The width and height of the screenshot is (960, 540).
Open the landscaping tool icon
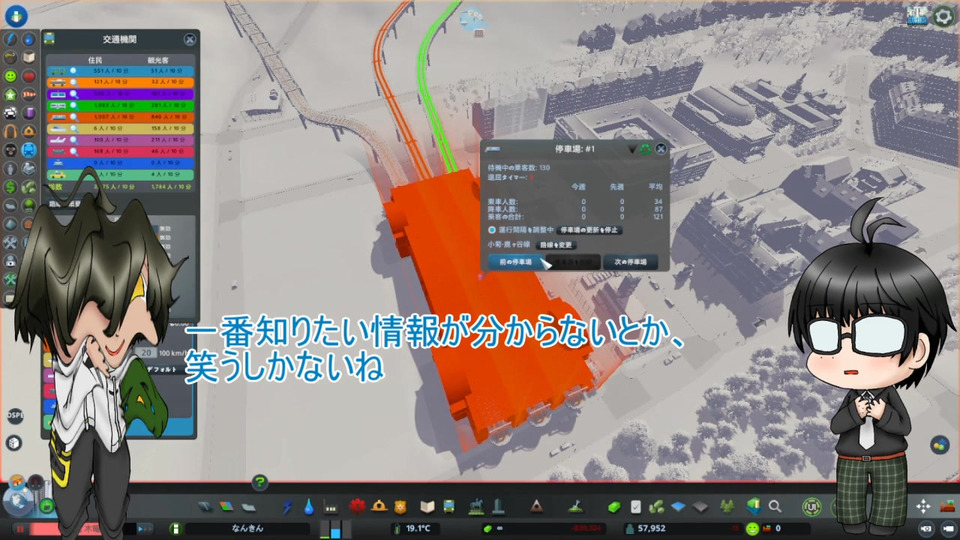pyautogui.click(x=575, y=506)
